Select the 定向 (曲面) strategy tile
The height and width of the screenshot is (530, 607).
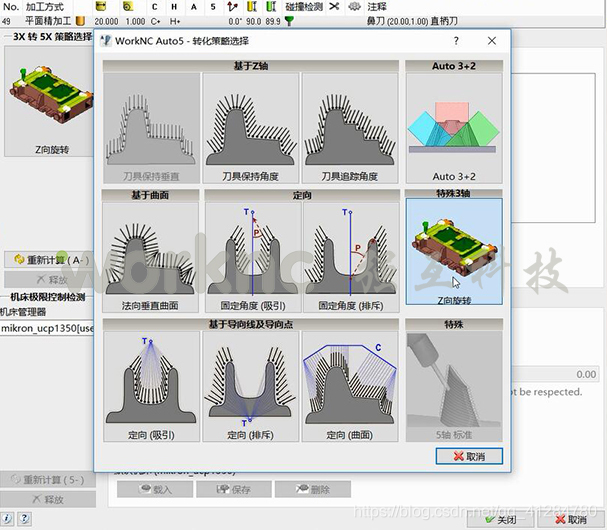[350, 386]
